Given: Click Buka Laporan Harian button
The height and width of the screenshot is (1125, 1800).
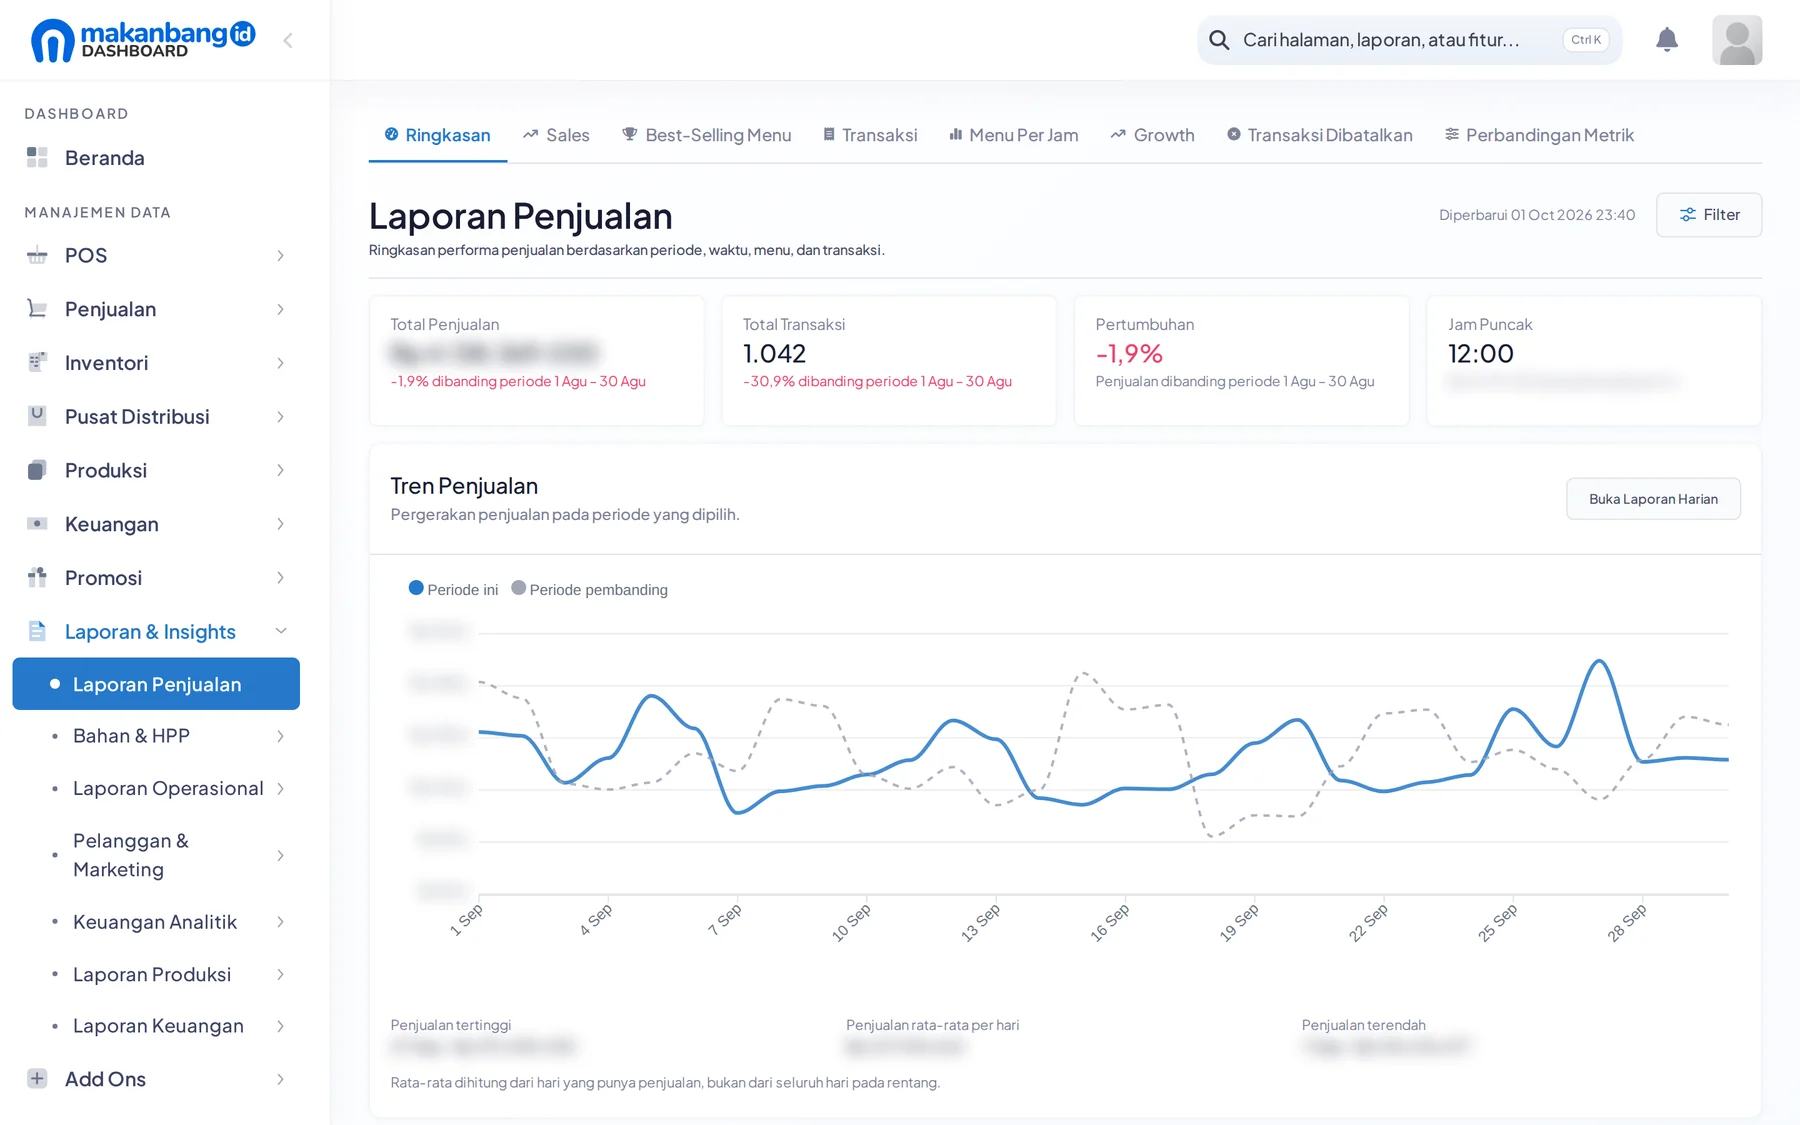Looking at the screenshot, I should point(1653,499).
